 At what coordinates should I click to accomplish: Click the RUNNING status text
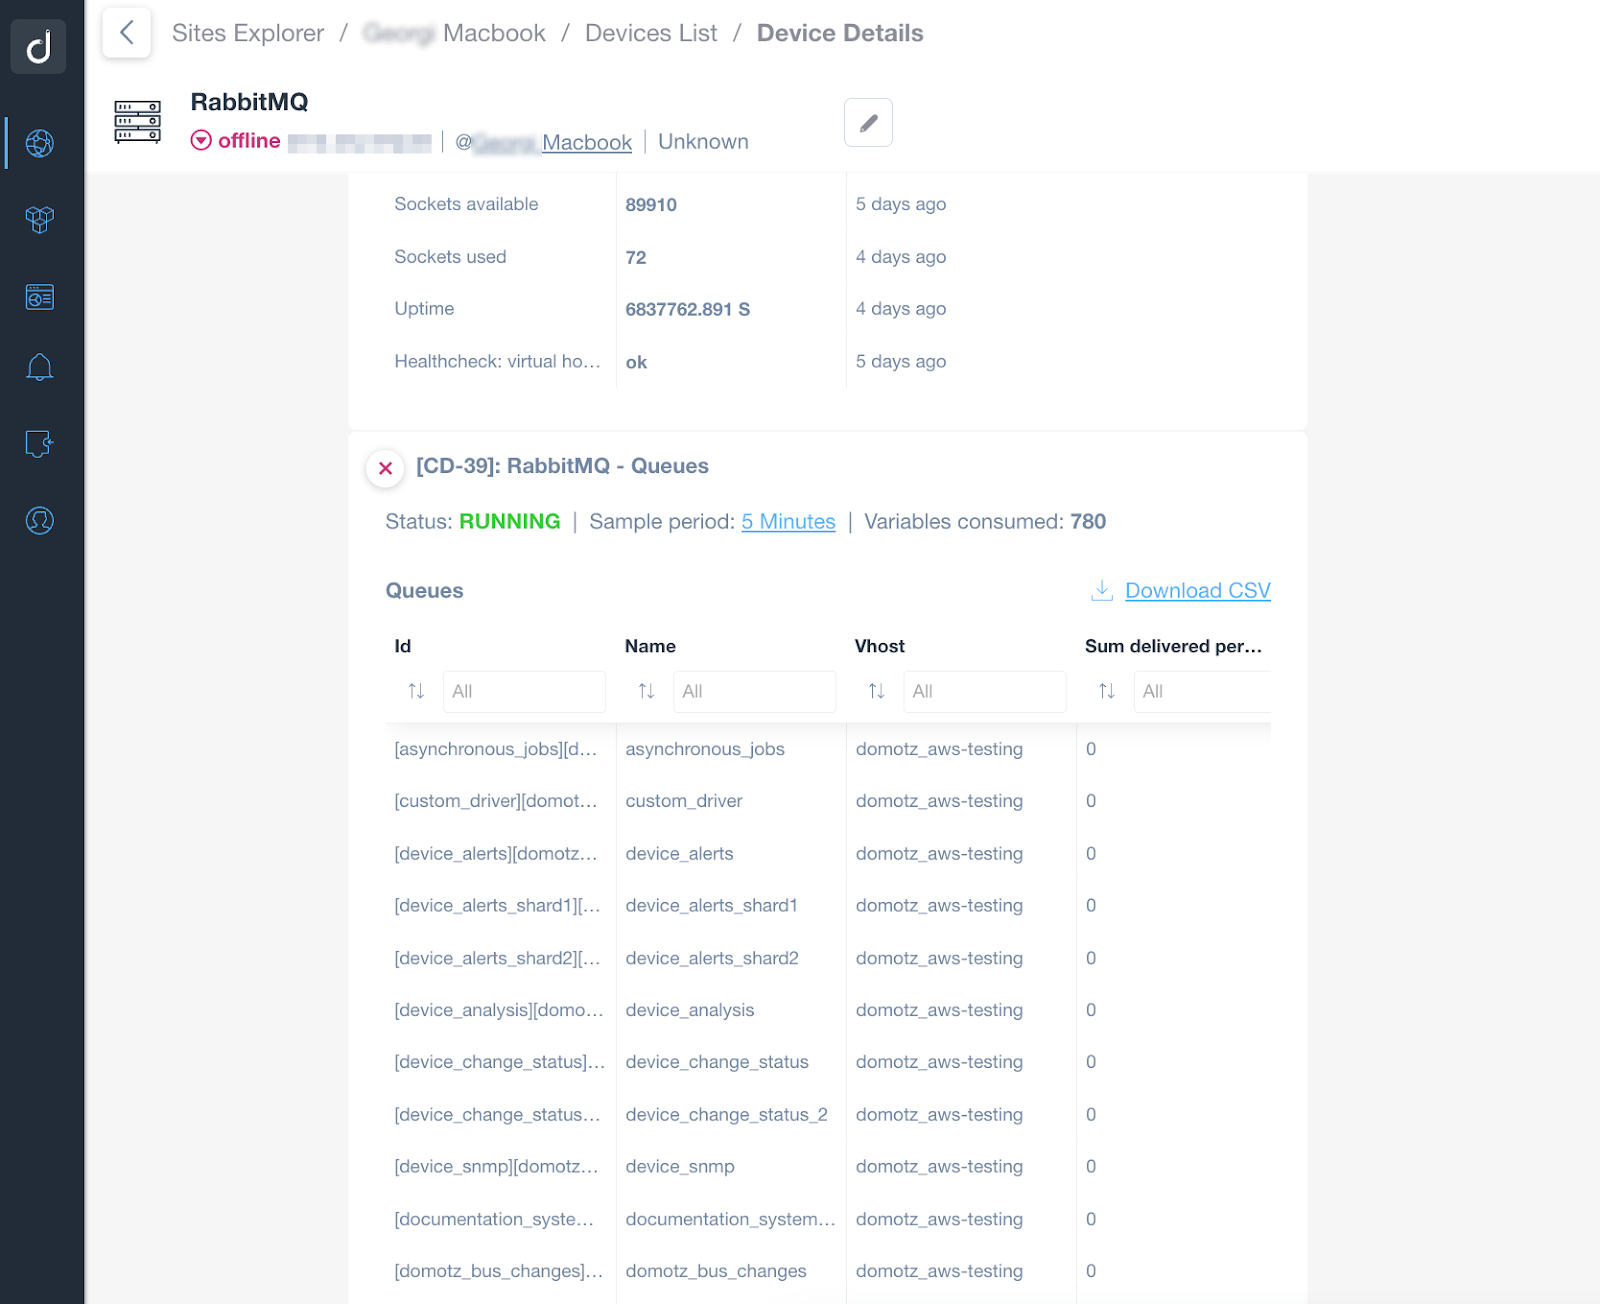pos(510,521)
